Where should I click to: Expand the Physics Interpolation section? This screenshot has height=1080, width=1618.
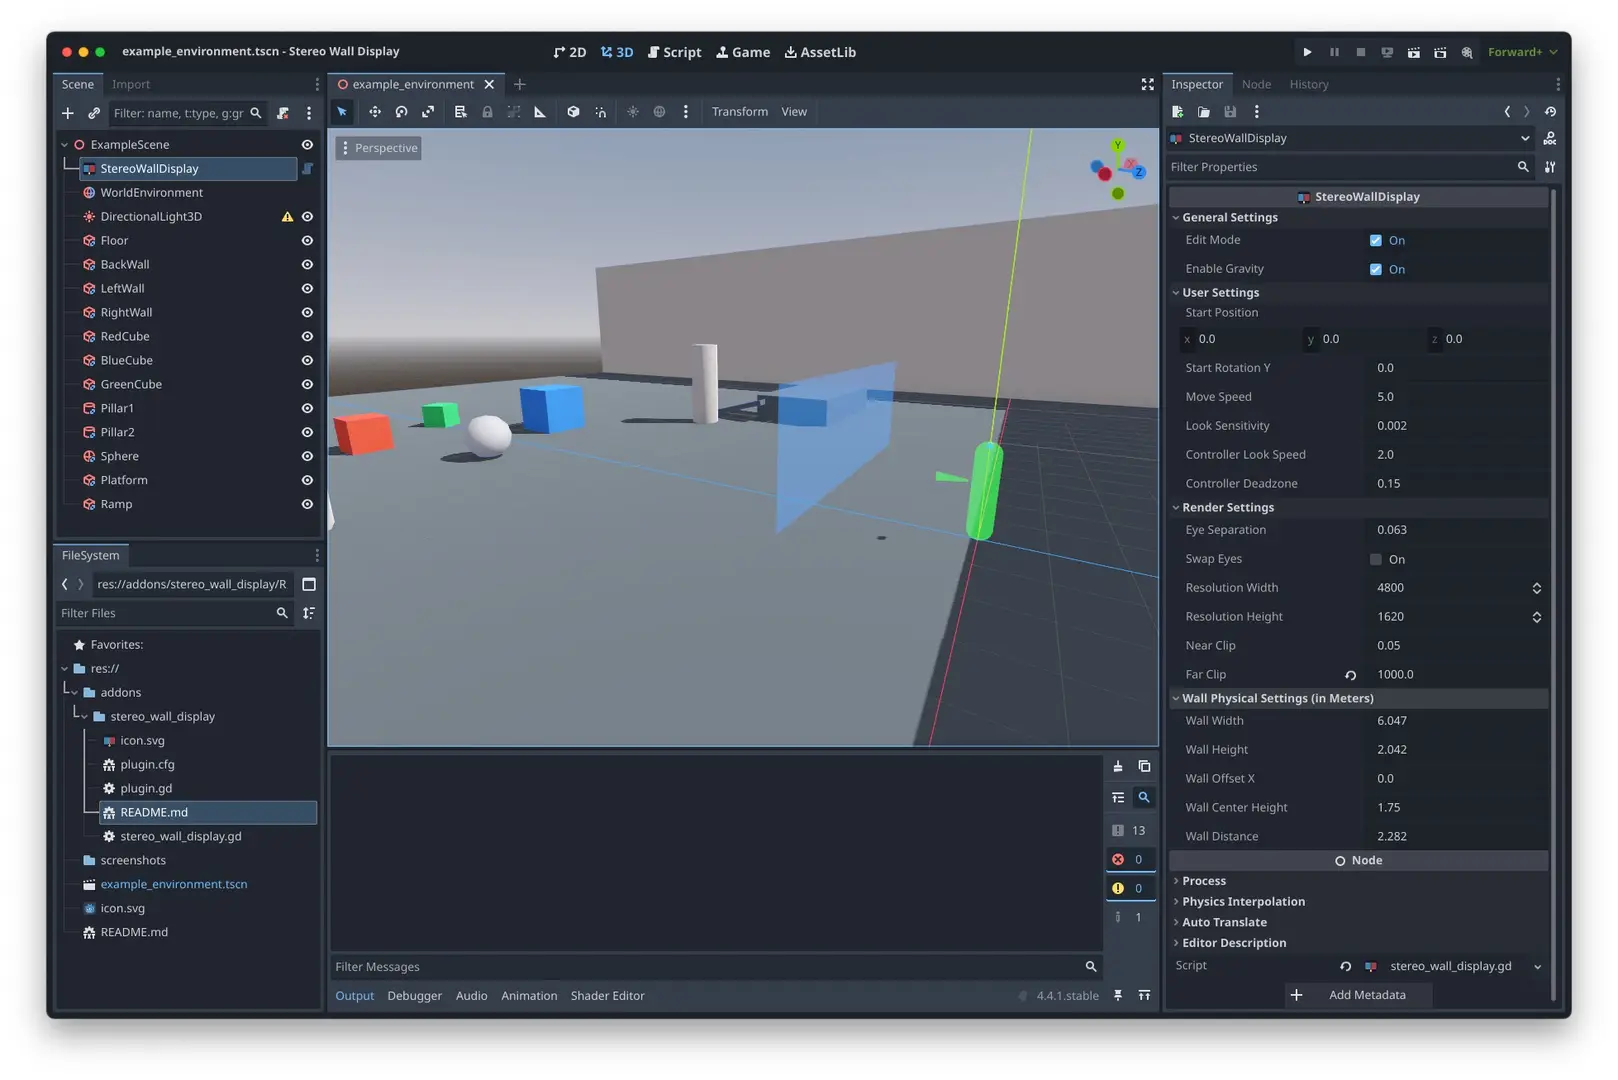tap(1243, 902)
